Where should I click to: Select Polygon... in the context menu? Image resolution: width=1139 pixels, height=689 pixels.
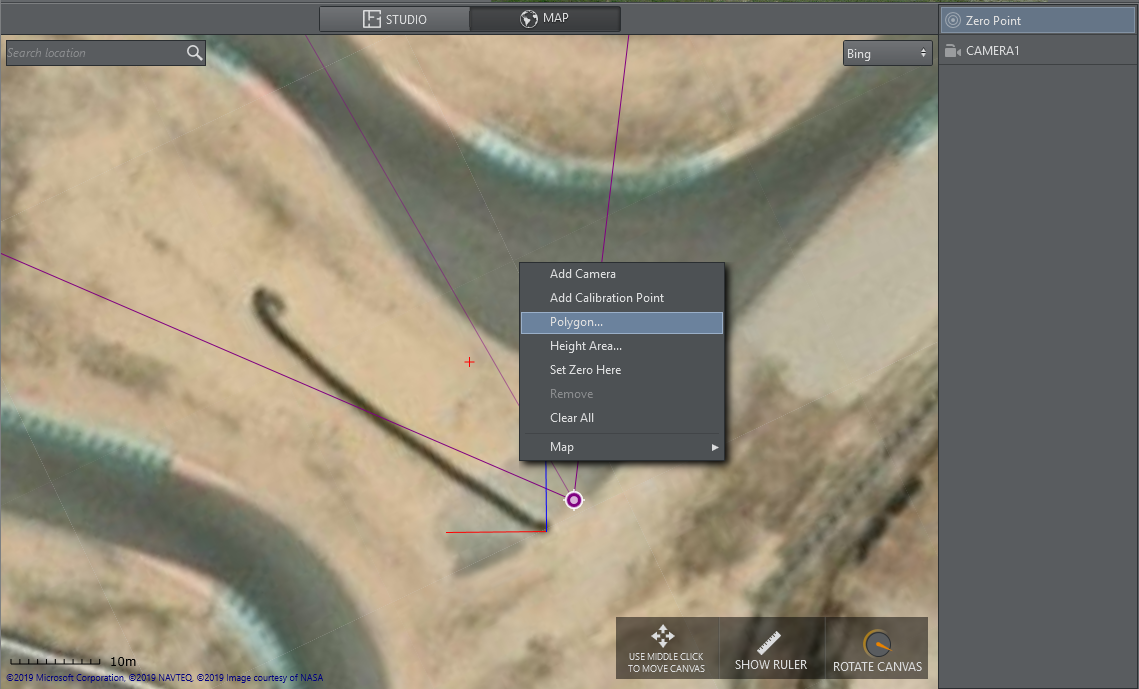[x=577, y=322]
